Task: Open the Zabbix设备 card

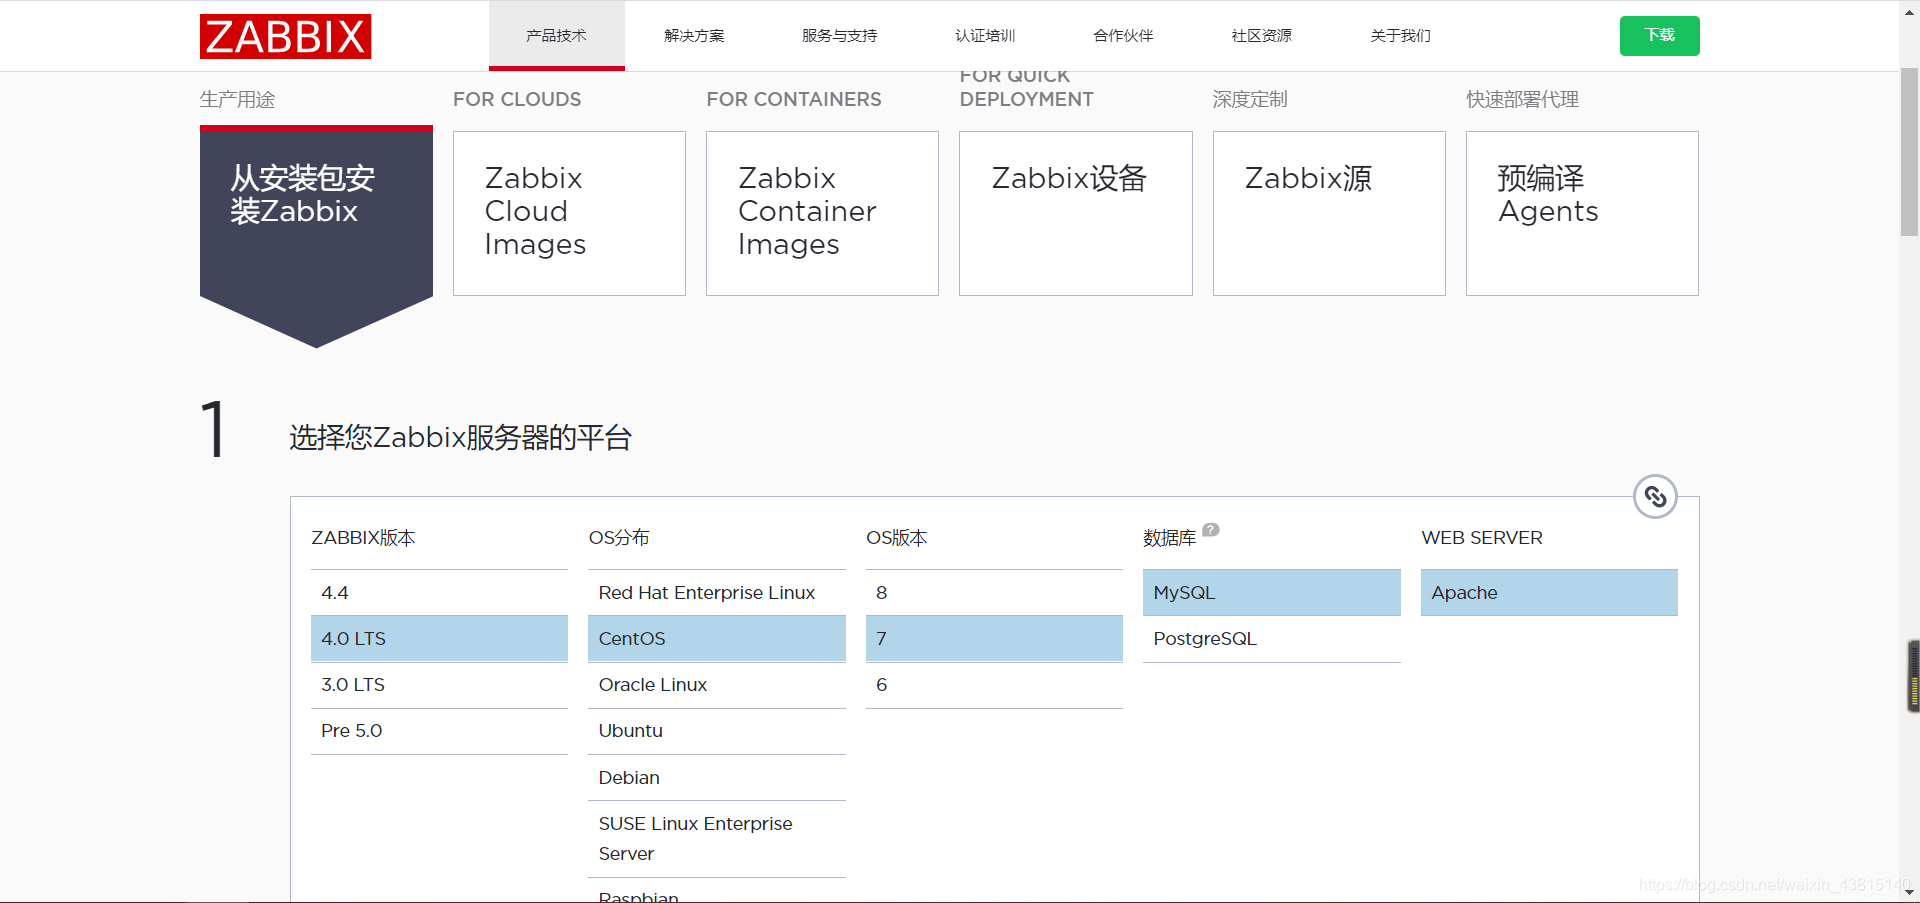Action: tap(1075, 213)
